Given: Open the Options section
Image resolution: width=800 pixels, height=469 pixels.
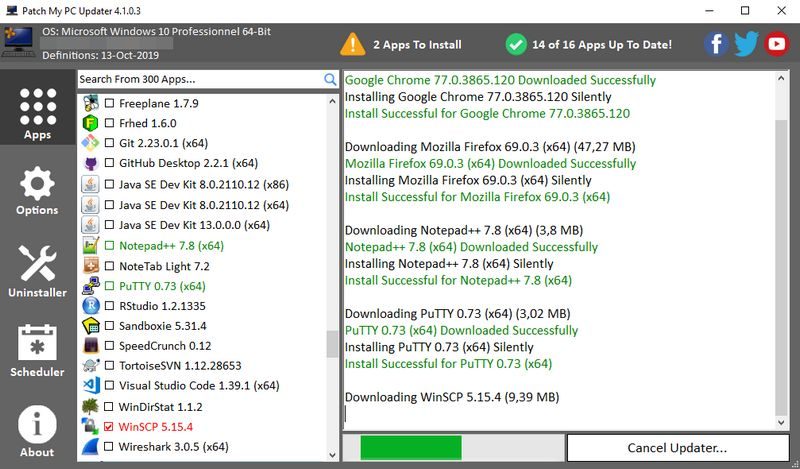Looking at the screenshot, I should click(x=37, y=190).
